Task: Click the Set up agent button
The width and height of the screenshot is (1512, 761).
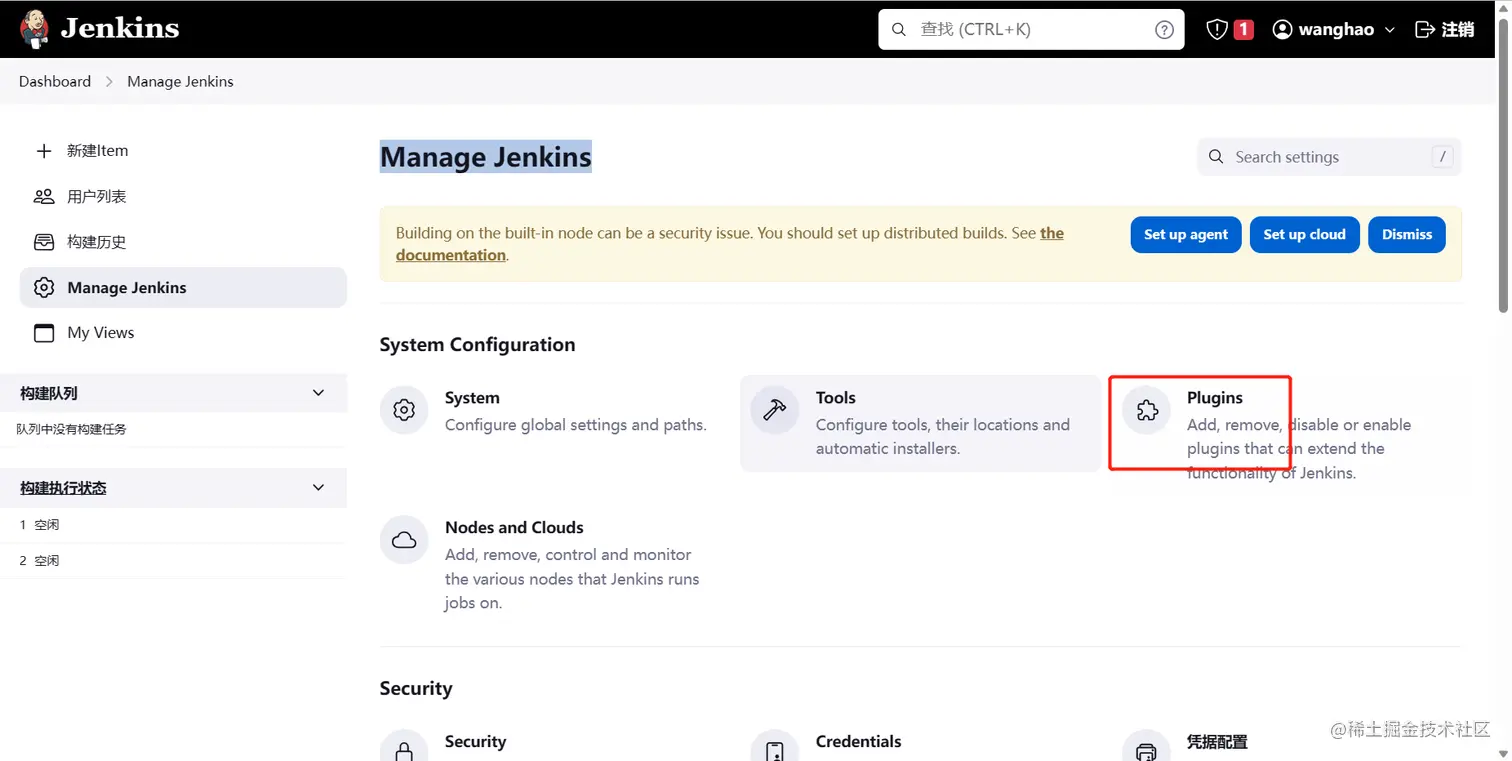Action: pyautogui.click(x=1186, y=234)
